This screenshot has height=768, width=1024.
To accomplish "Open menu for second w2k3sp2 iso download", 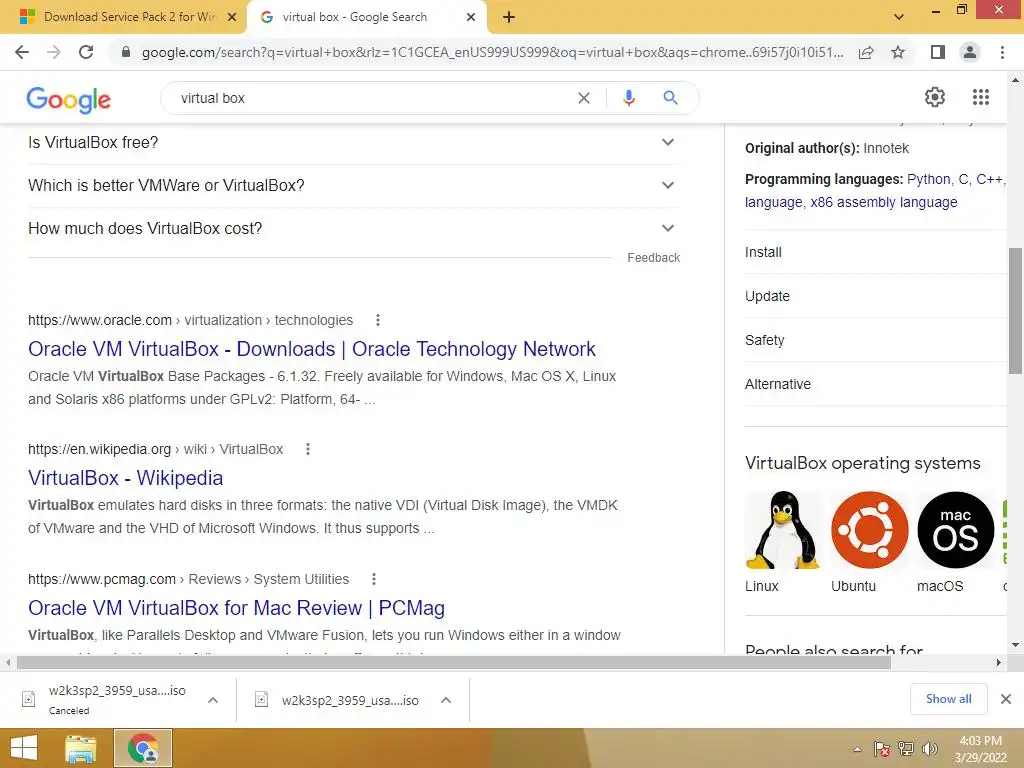I will 446,700.
